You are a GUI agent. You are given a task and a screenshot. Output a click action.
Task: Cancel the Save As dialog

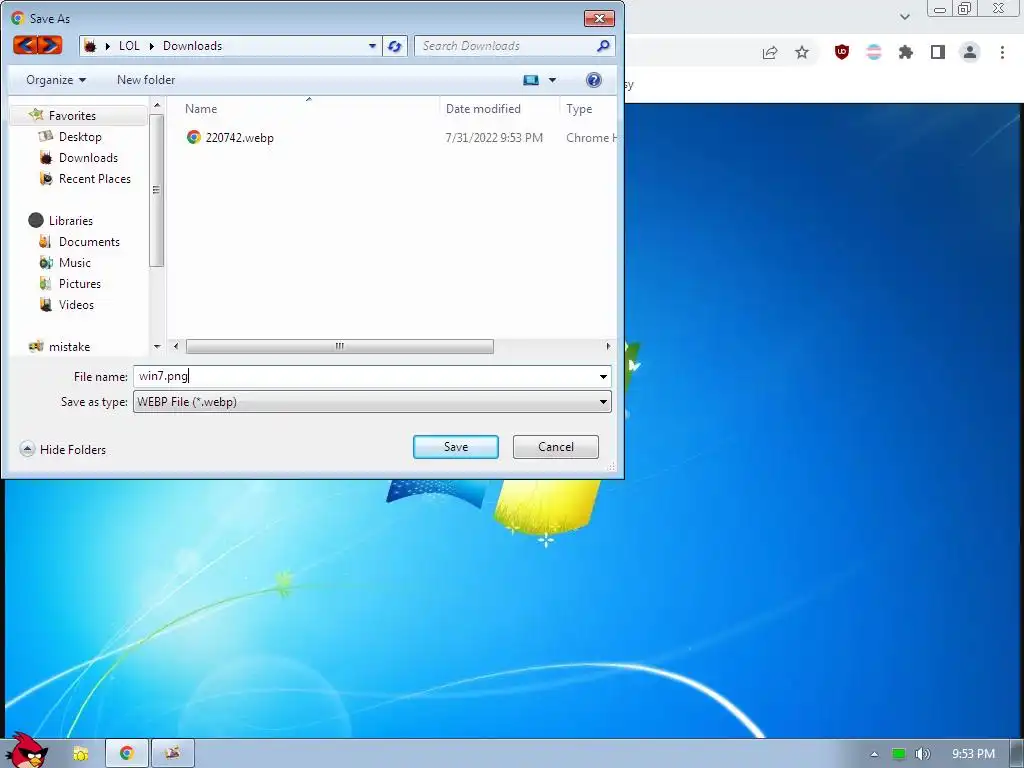556,447
